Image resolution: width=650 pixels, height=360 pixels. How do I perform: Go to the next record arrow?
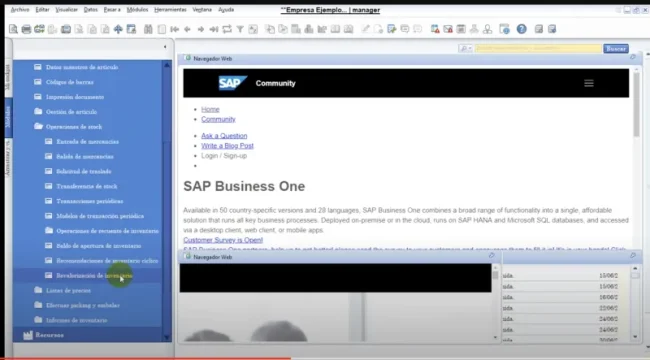[x=201, y=29]
